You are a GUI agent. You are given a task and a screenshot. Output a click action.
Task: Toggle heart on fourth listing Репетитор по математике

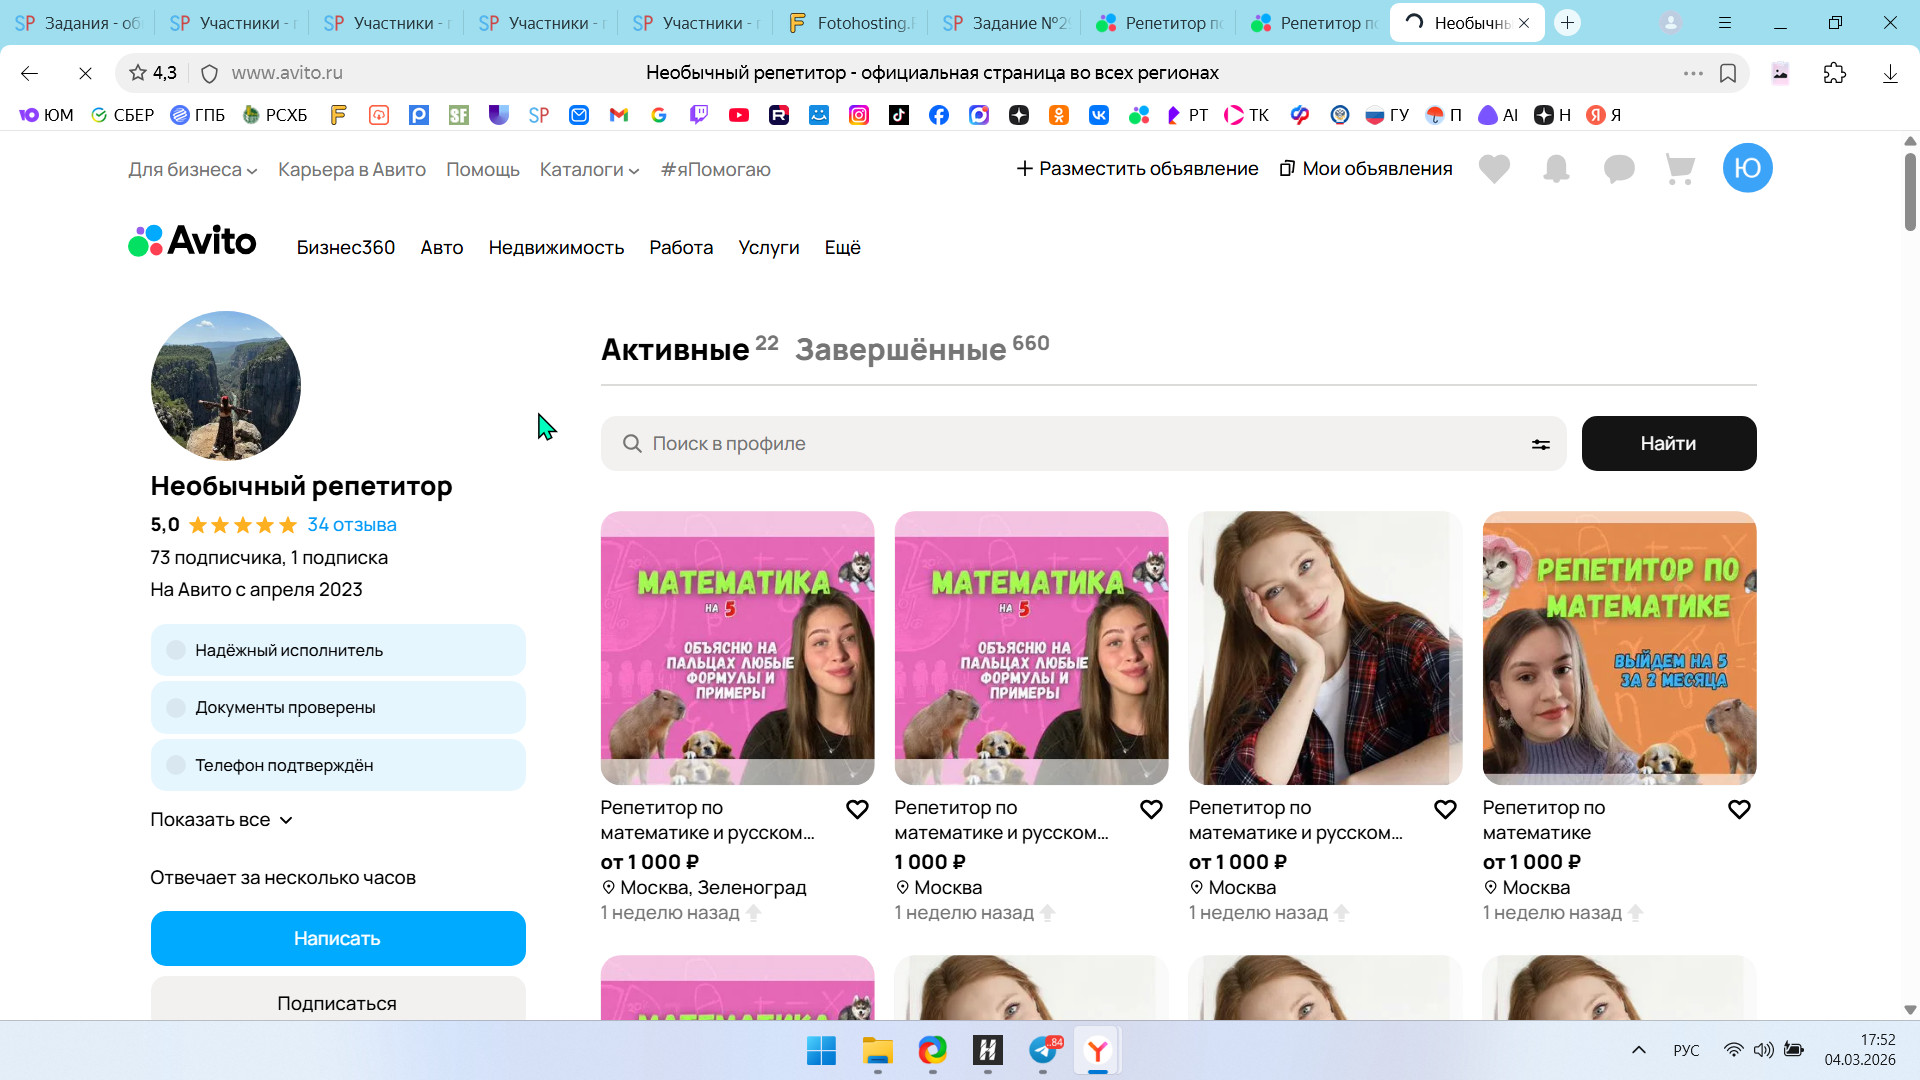pyautogui.click(x=1739, y=809)
